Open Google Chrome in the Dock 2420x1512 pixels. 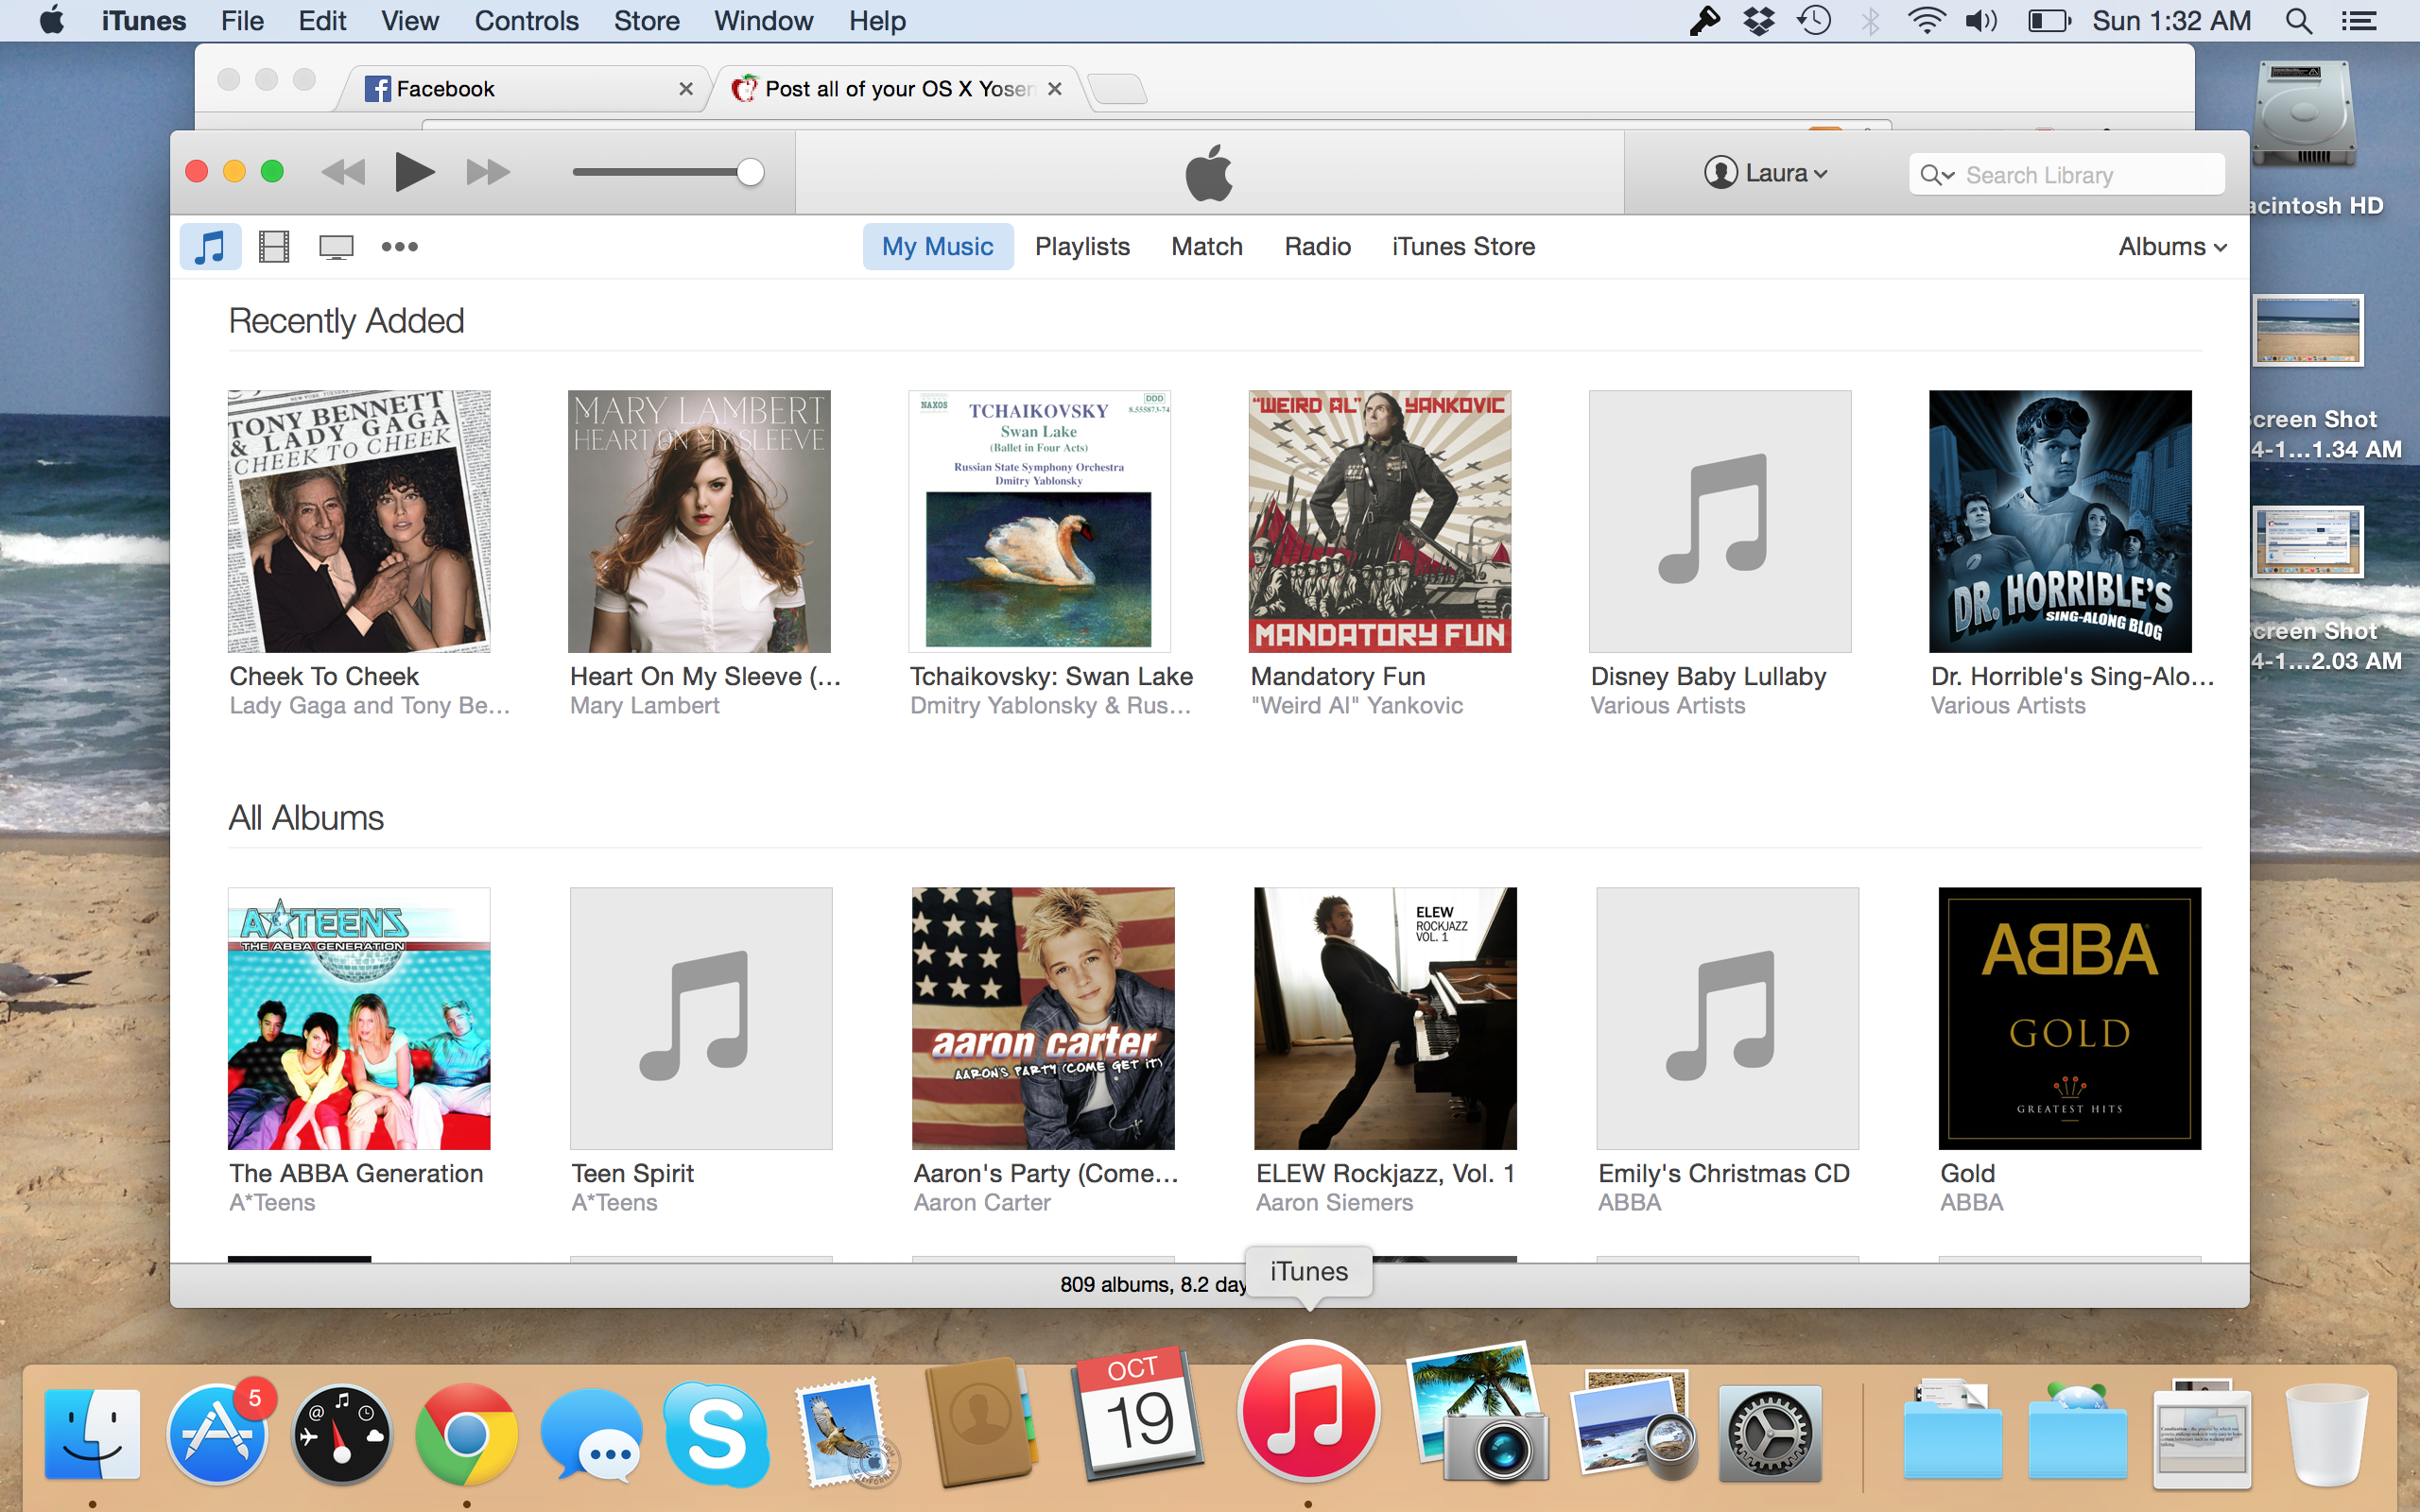(466, 1434)
